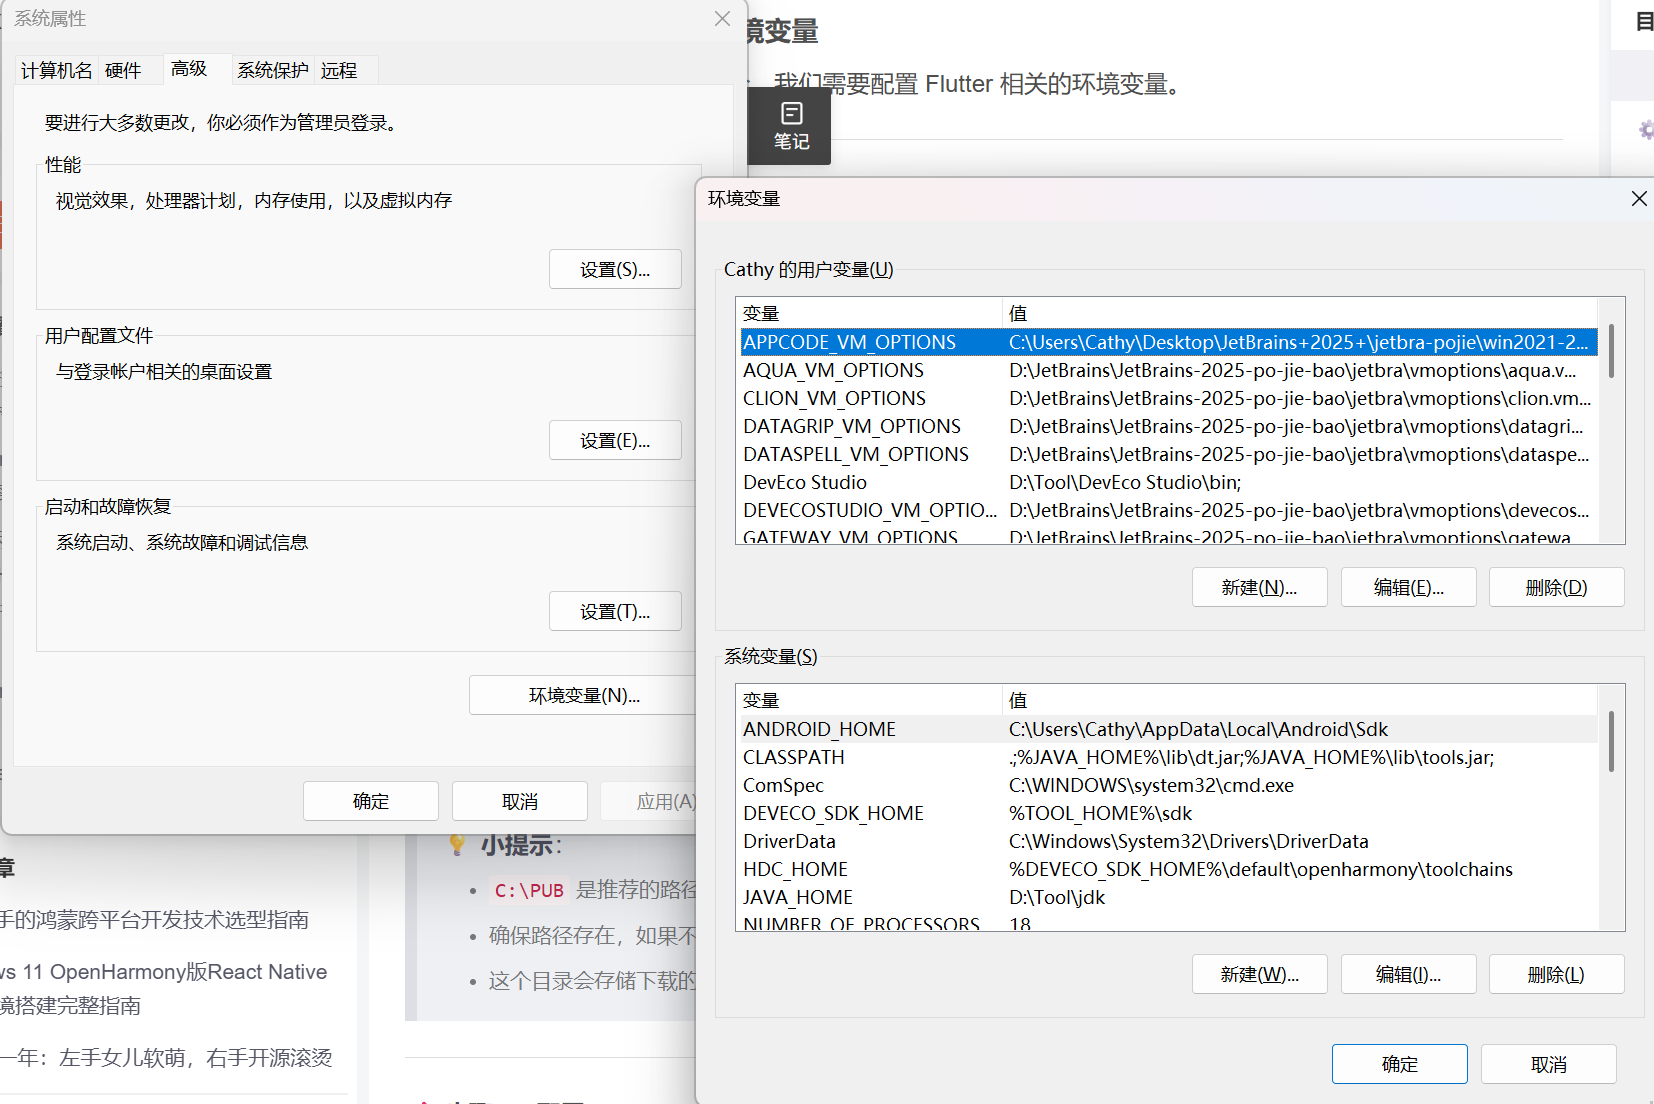Edit system variable with 编辑(I)

1407,975
